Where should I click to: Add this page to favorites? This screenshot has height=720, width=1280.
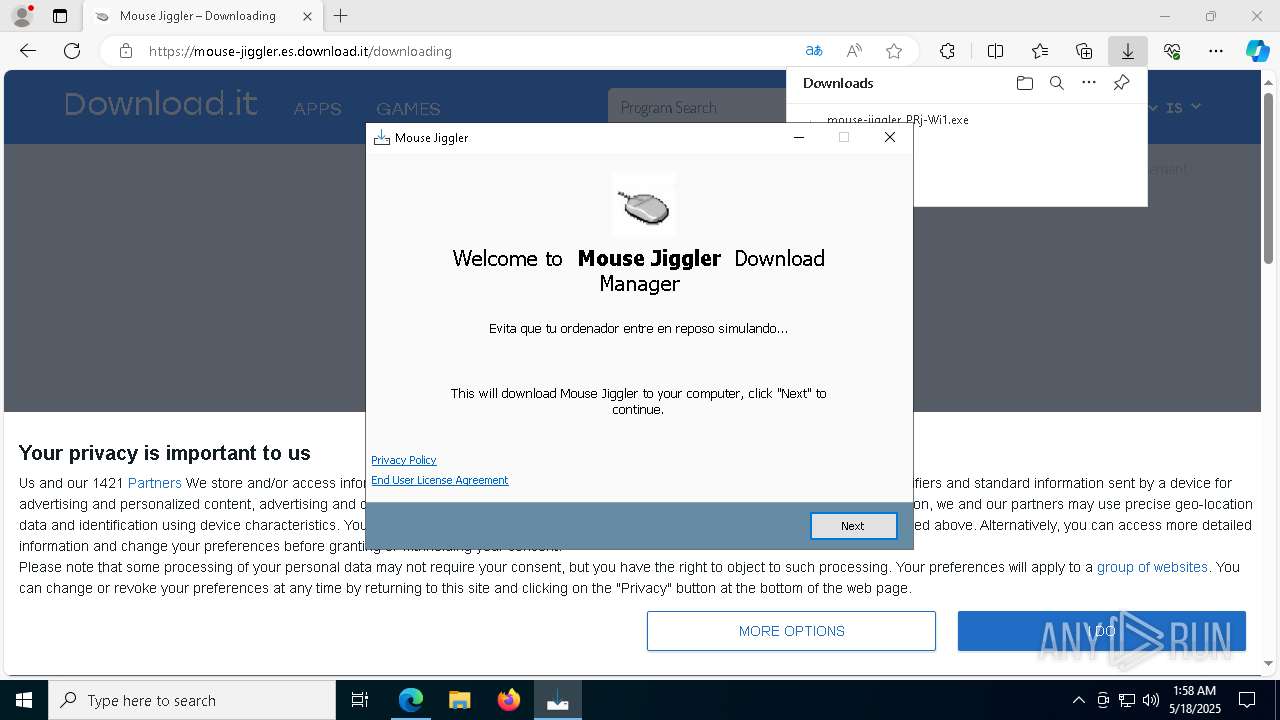(x=894, y=51)
